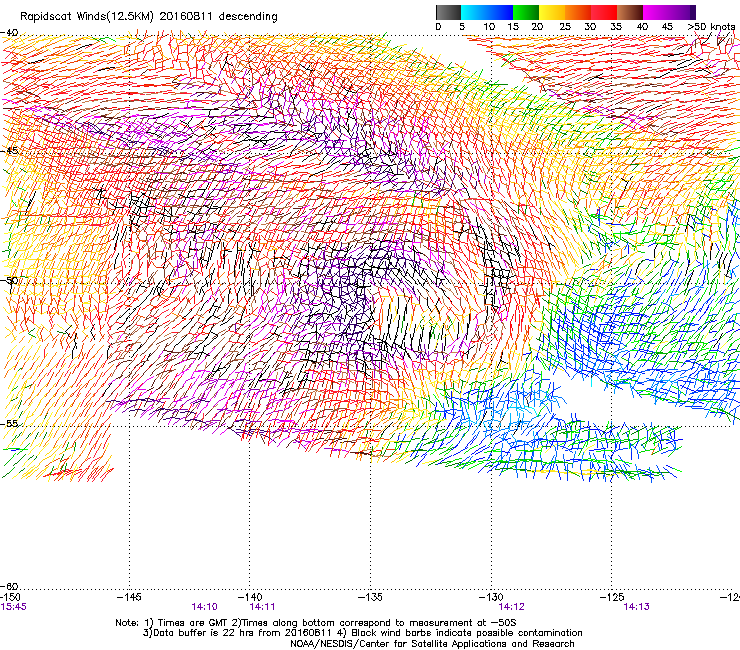
Task: Click the '40' legend scale label
Action: (642, 27)
